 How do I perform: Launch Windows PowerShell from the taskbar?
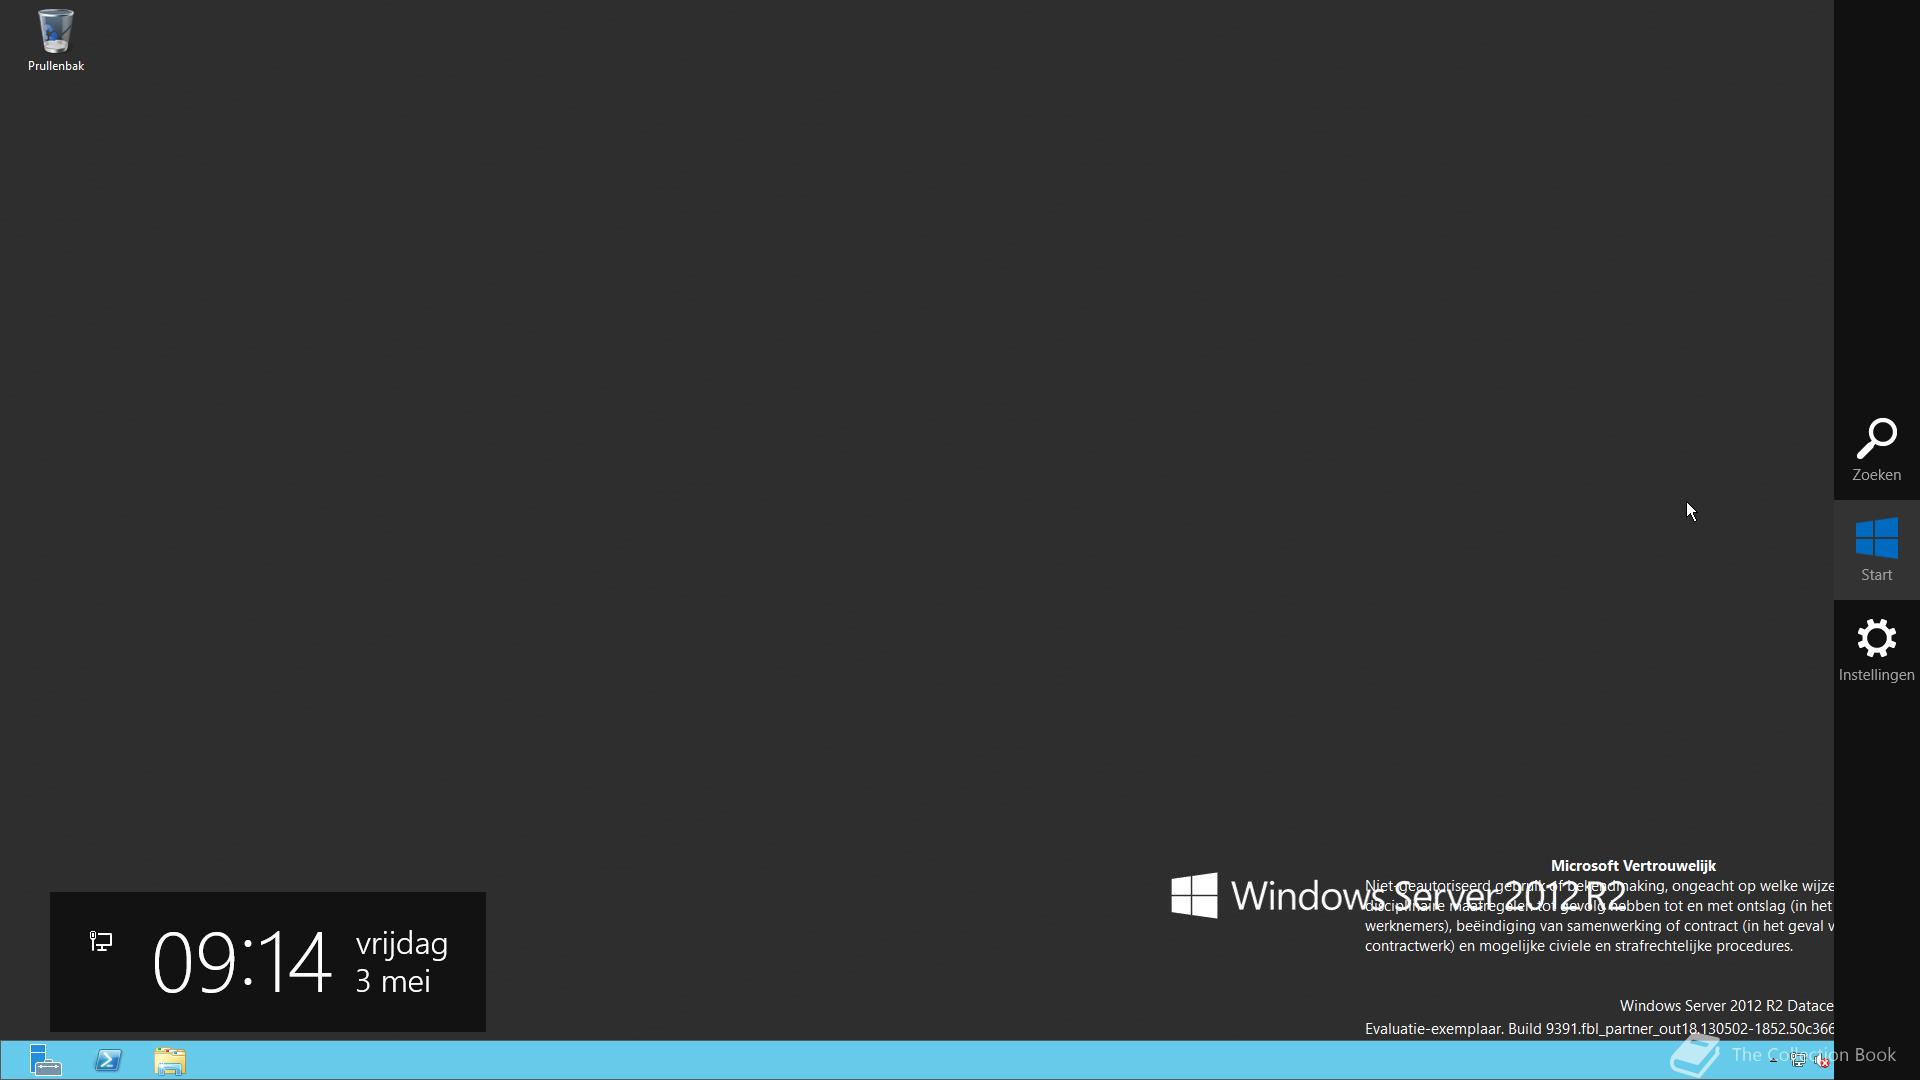point(108,1060)
